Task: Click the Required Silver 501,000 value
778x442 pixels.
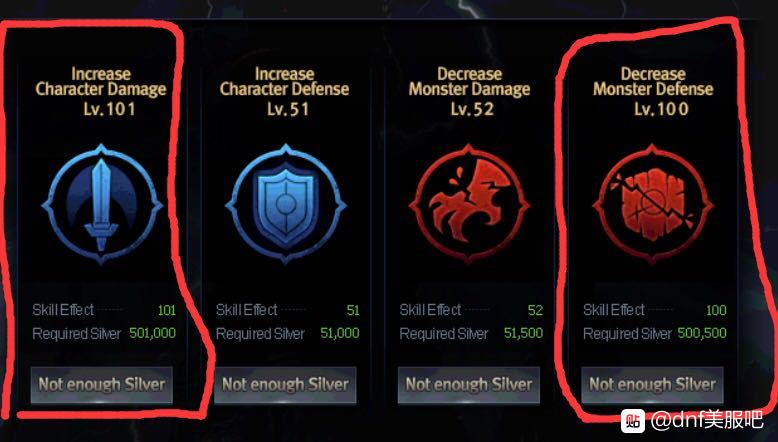Action: click(x=152, y=333)
